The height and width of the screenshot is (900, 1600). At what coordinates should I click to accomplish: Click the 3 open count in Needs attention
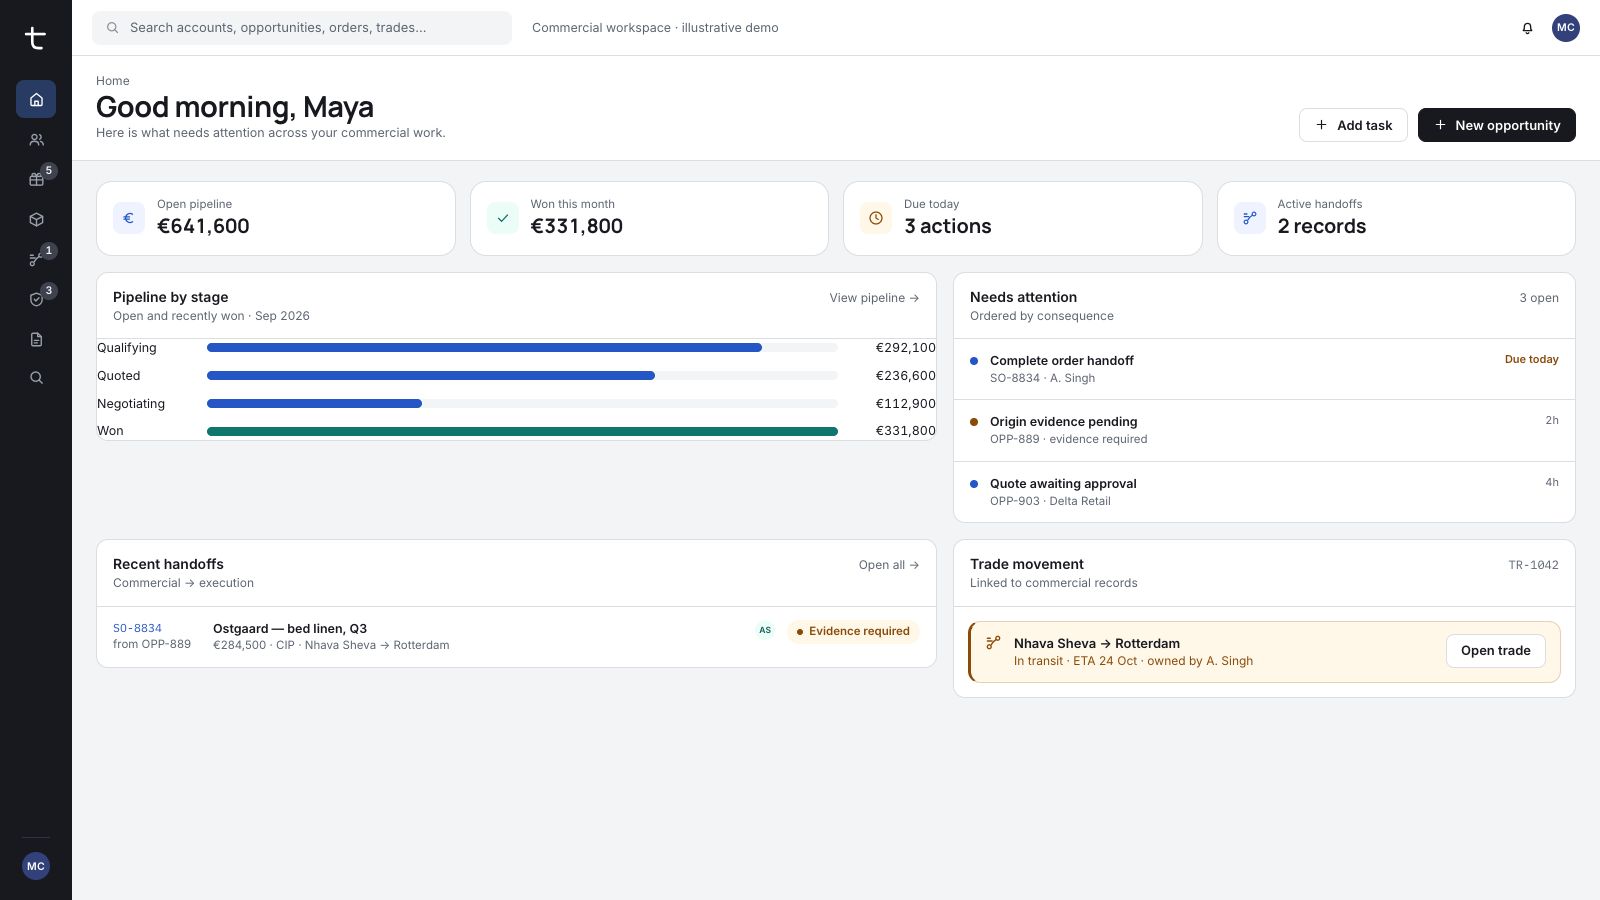coord(1539,298)
